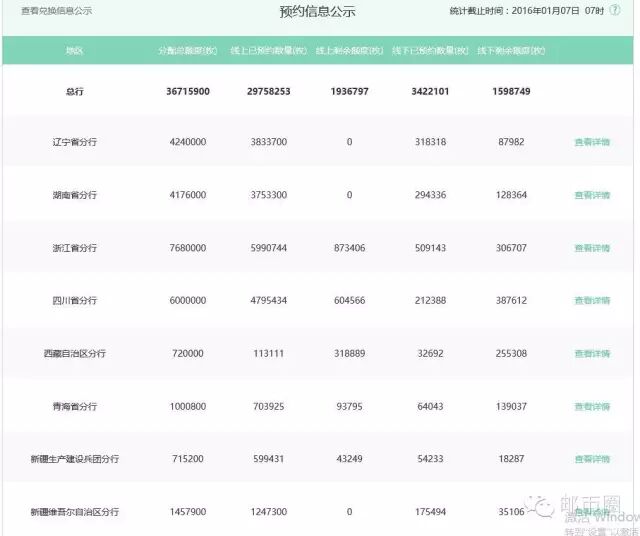Viewport: 640px width, 536px height.
Task: View details for 西藏自治区分行
Action: pyautogui.click(x=592, y=354)
